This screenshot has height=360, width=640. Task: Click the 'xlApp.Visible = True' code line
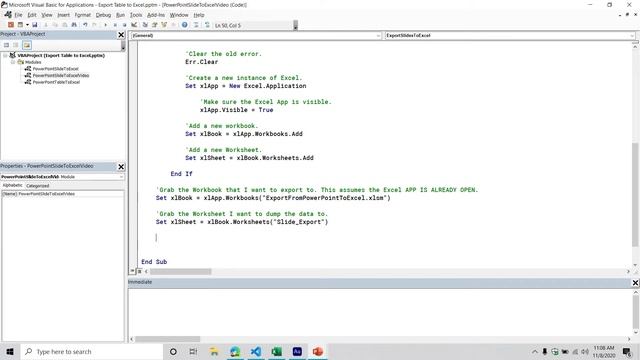237,110
